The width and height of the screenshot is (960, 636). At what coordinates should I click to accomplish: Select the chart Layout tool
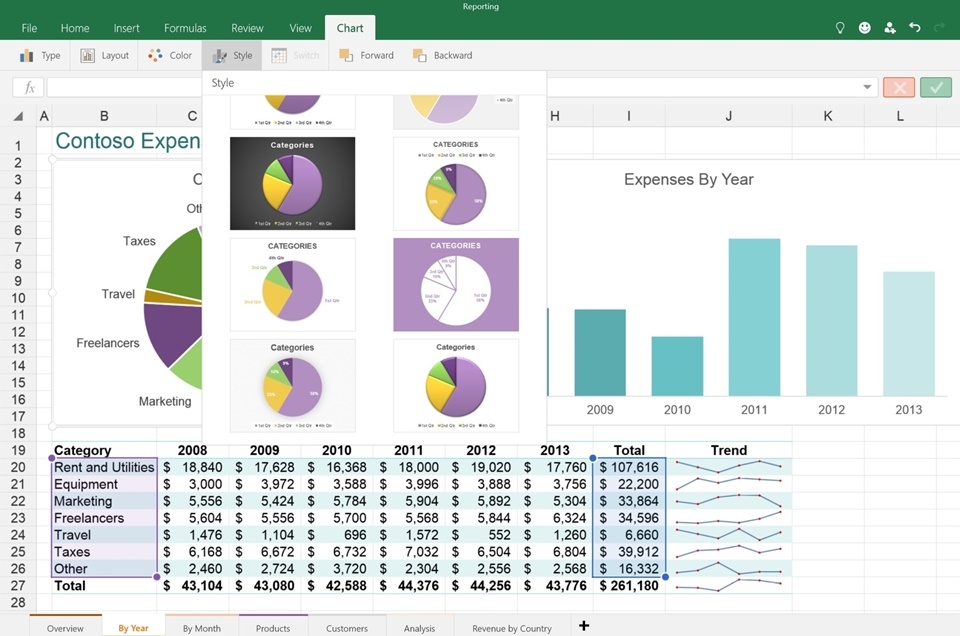[x=105, y=55]
